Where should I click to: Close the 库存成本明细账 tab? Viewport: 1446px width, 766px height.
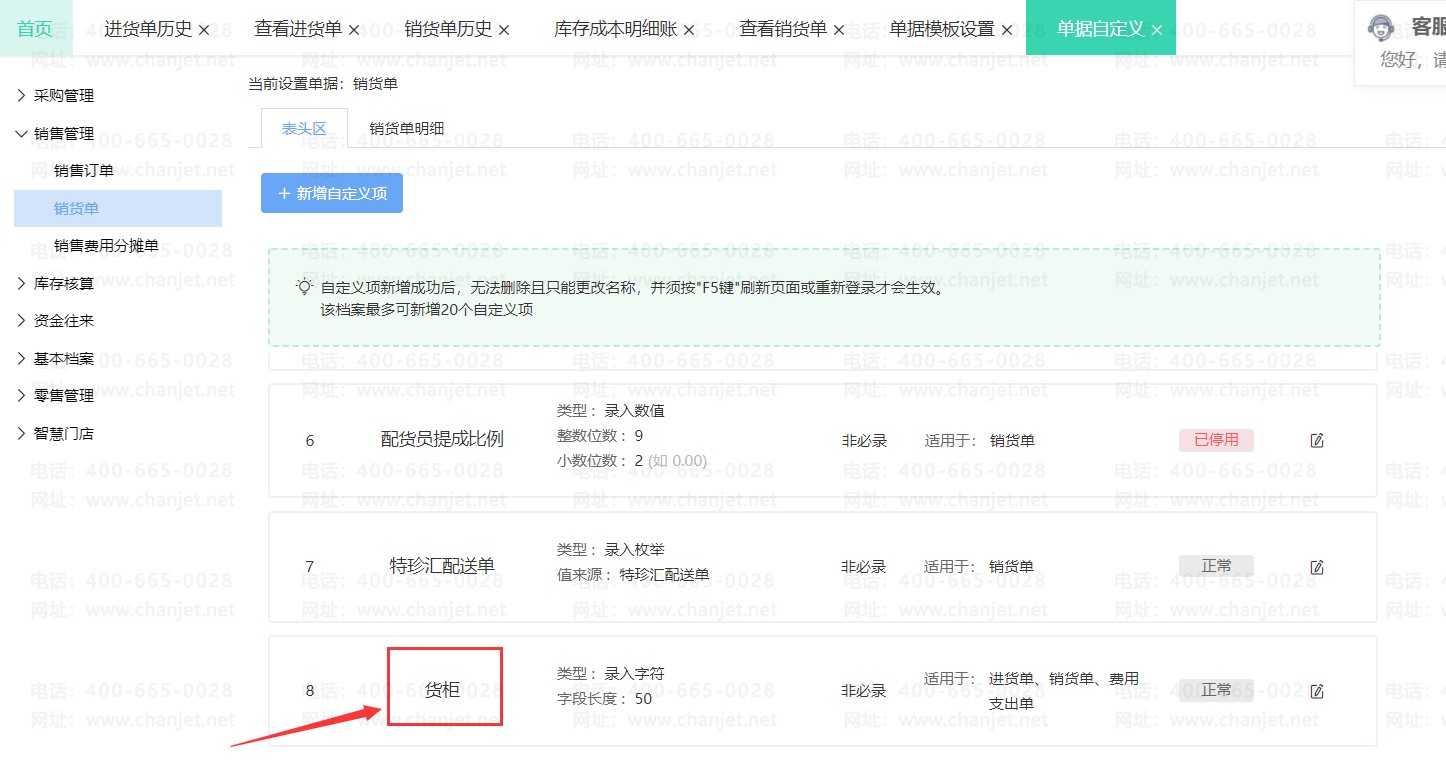[689, 31]
